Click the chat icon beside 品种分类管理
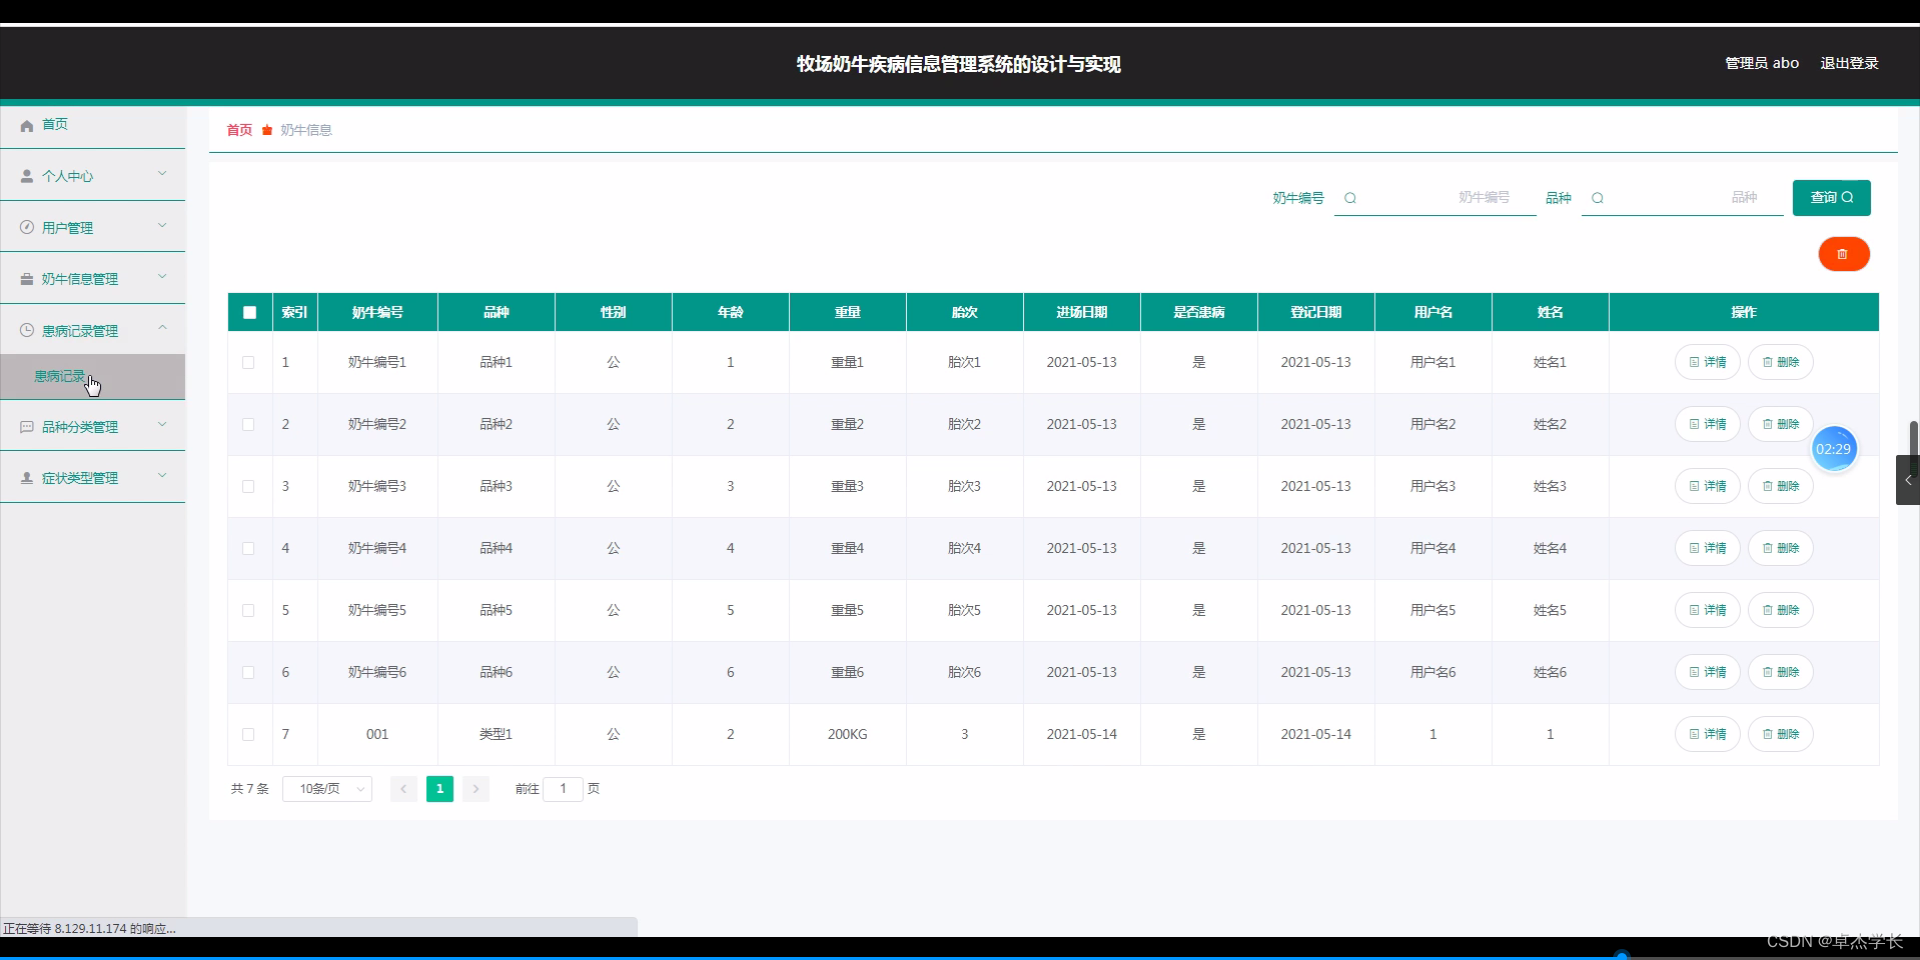The width and height of the screenshot is (1920, 960). click(x=27, y=427)
